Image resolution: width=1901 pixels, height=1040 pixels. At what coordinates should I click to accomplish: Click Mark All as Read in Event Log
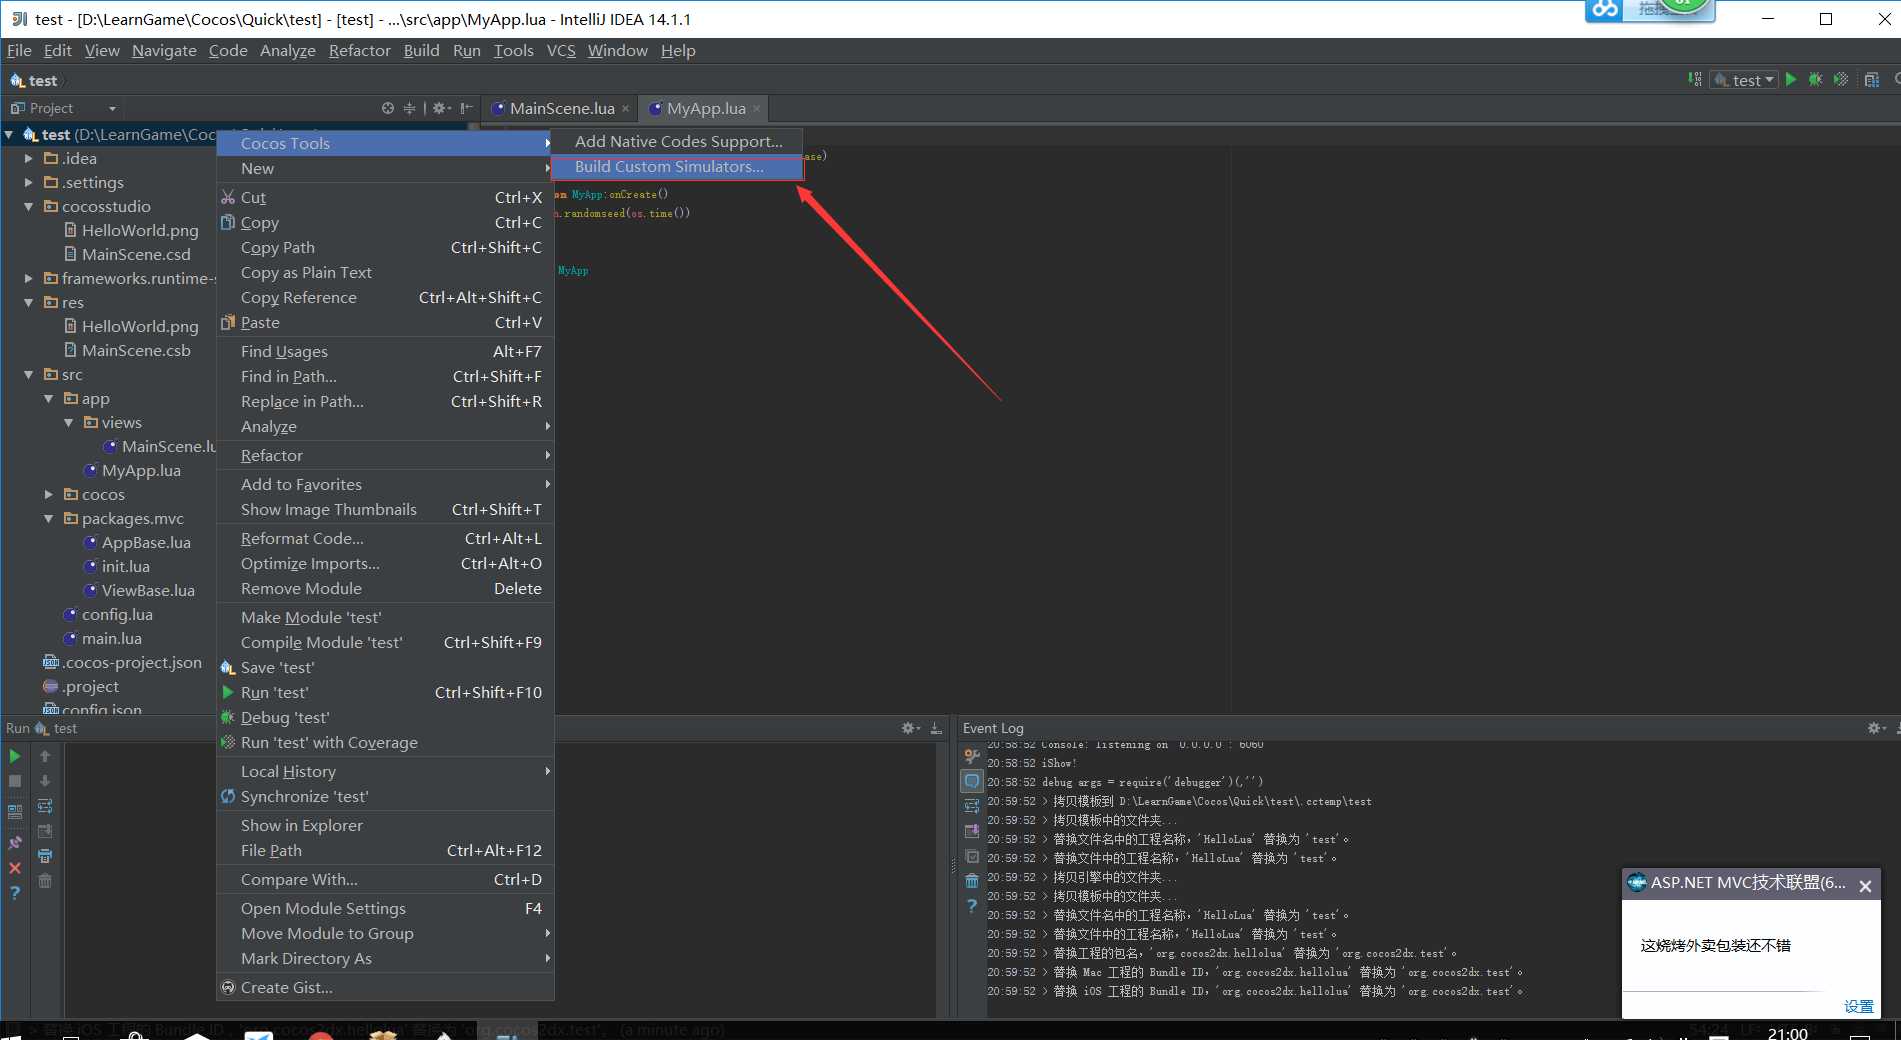[972, 856]
